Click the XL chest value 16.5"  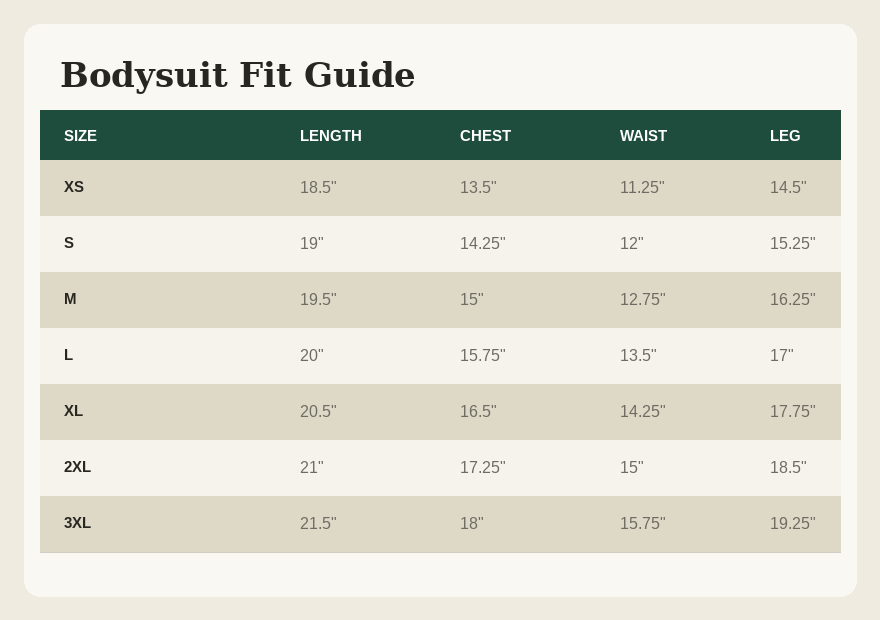pyautogui.click(x=478, y=412)
